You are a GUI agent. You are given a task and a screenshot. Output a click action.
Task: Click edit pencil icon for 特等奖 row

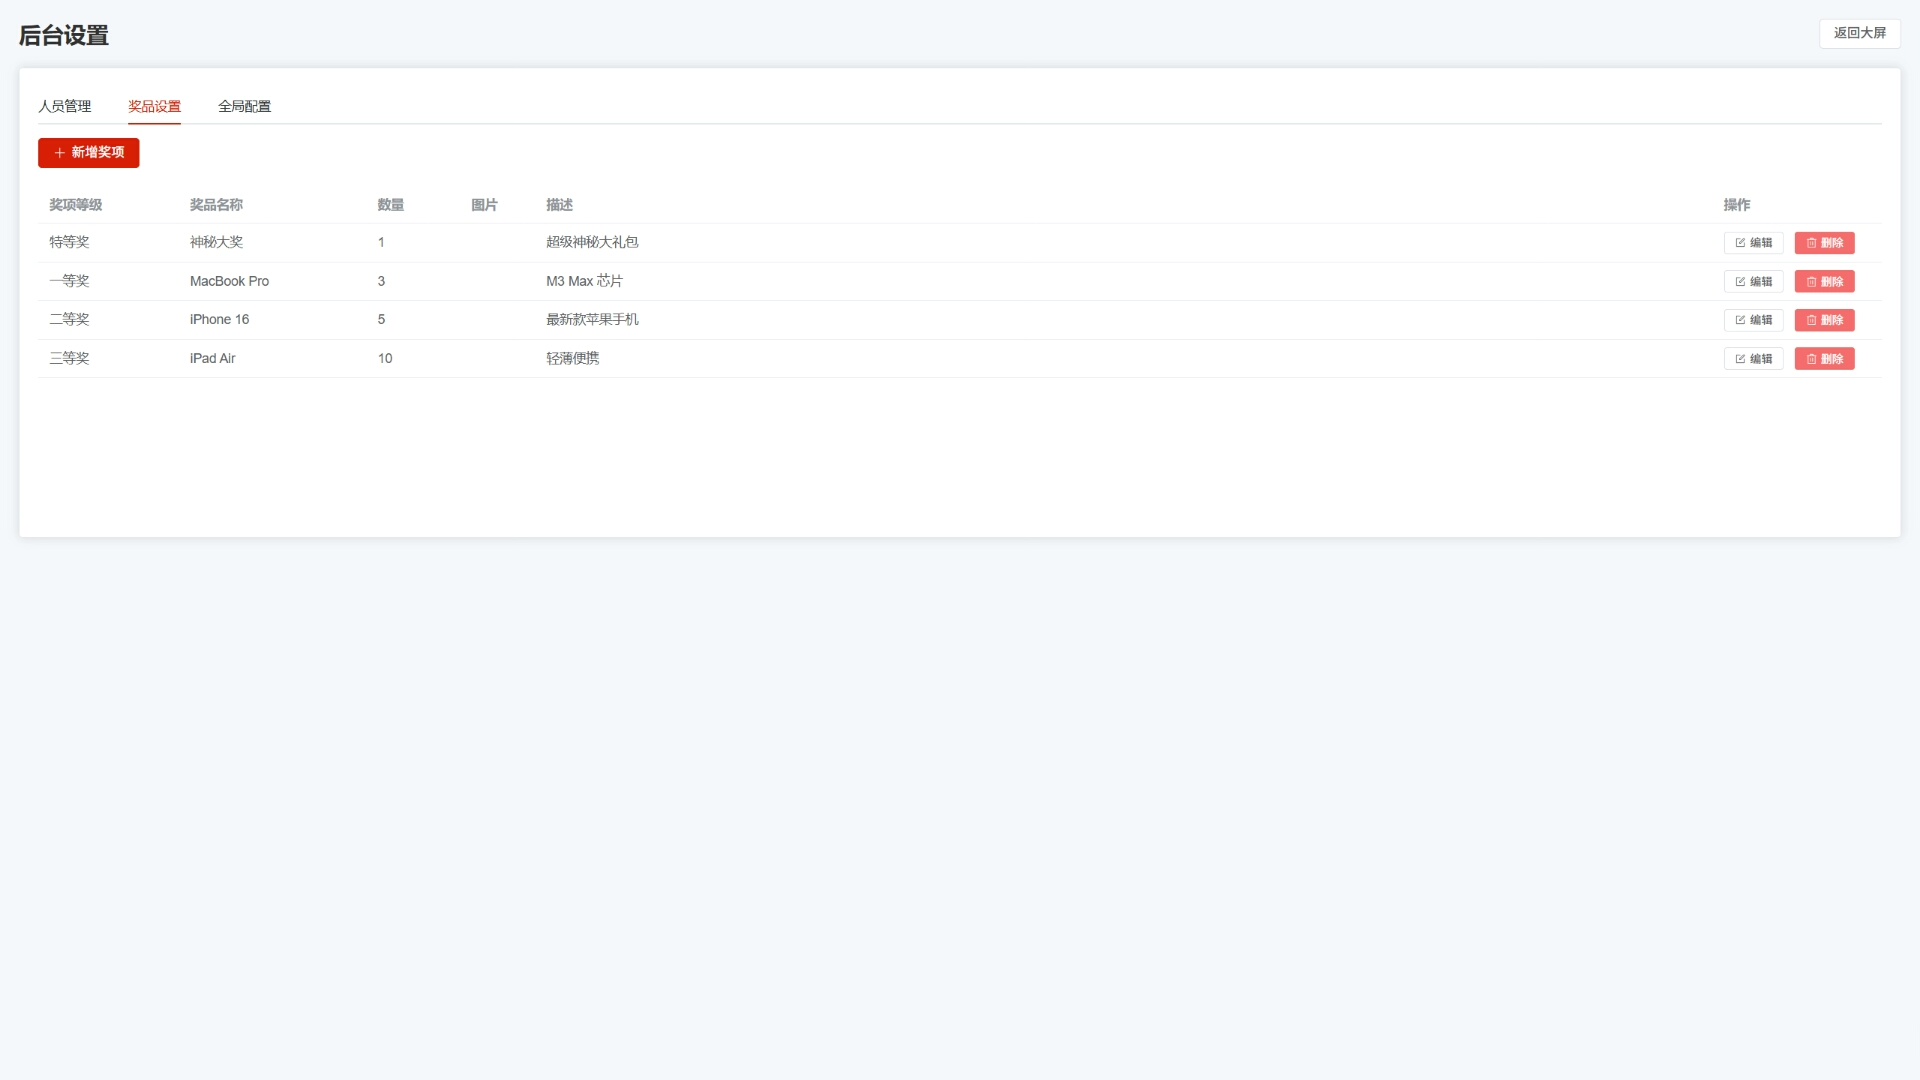[1740, 243]
